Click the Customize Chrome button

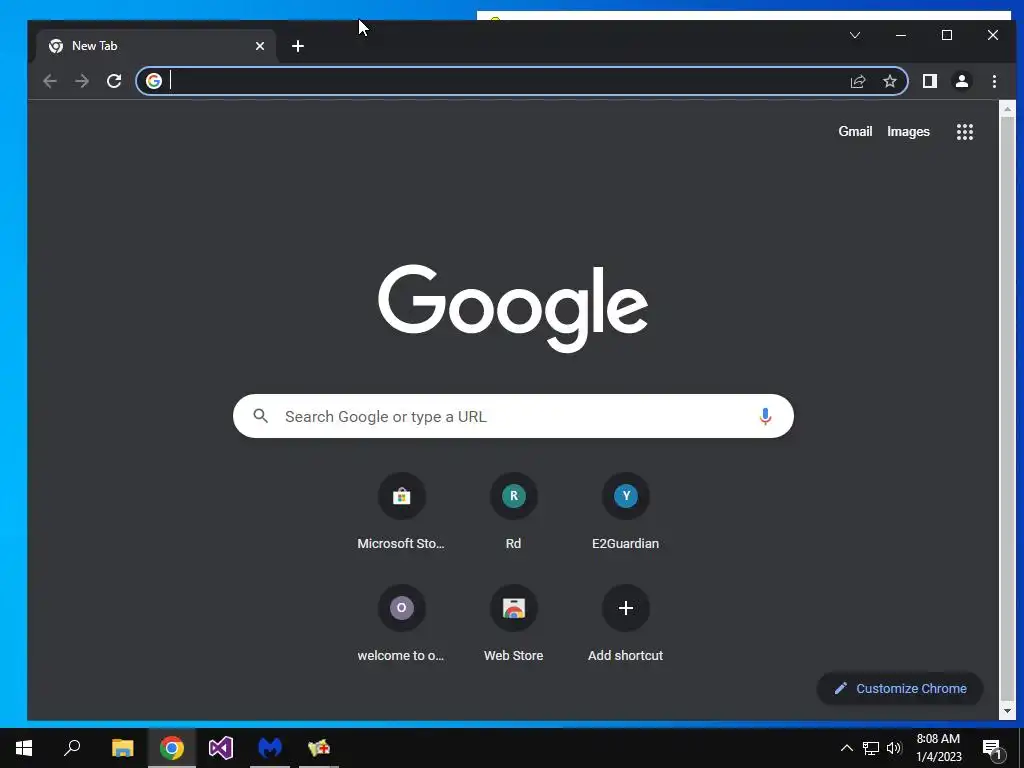pyautogui.click(x=900, y=688)
